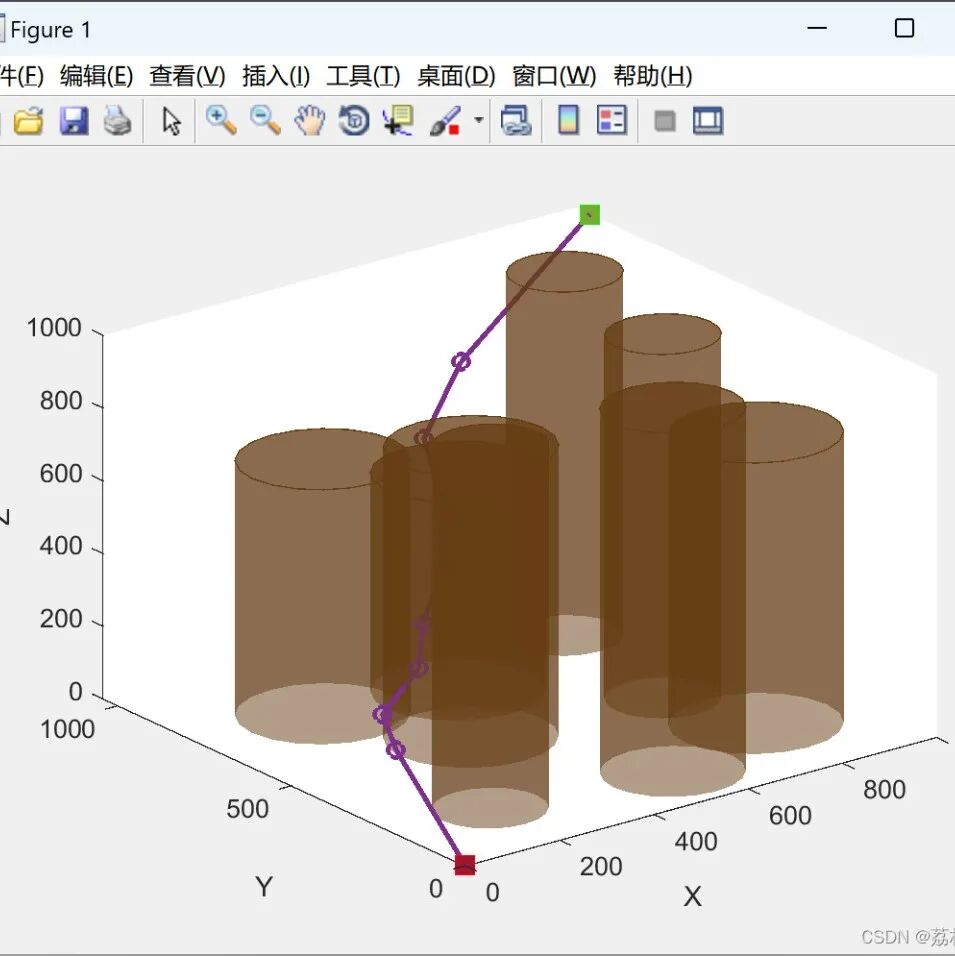955x956 pixels.
Task: Enable the Rotate 3D tool
Action: (x=354, y=120)
